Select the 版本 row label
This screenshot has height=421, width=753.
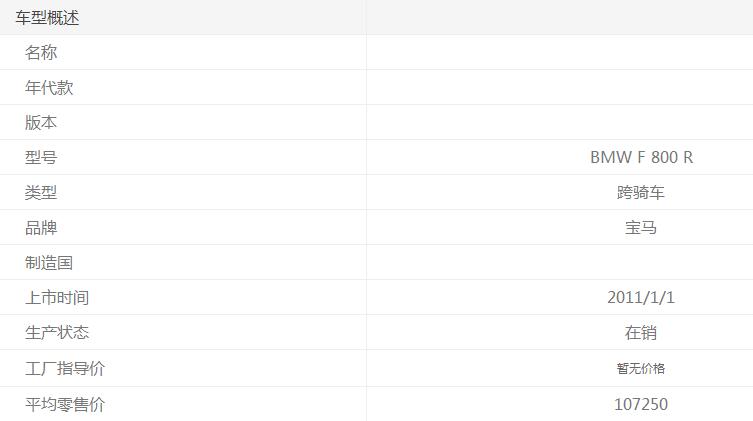tap(41, 123)
